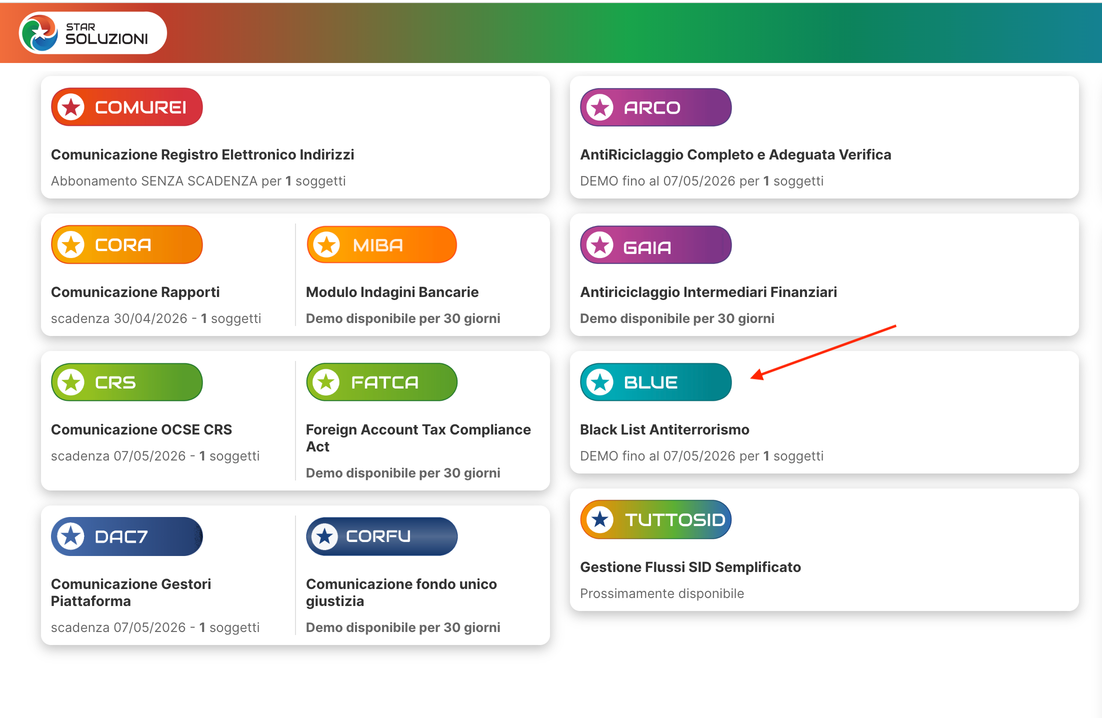Open the CORFU module badge
This screenshot has width=1102, height=718.
pos(382,537)
